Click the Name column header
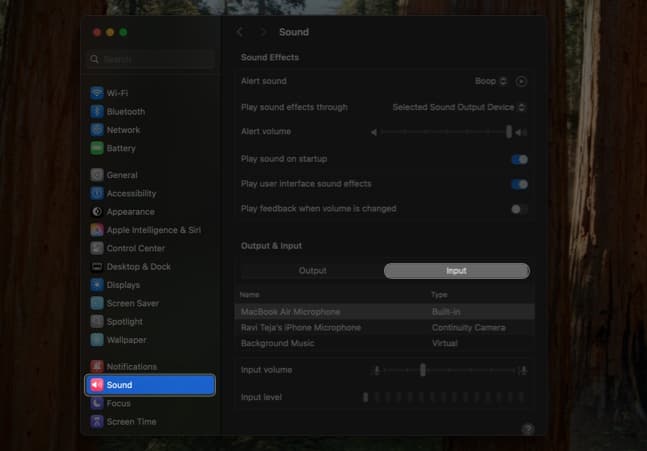This screenshot has width=647, height=451. coord(250,295)
